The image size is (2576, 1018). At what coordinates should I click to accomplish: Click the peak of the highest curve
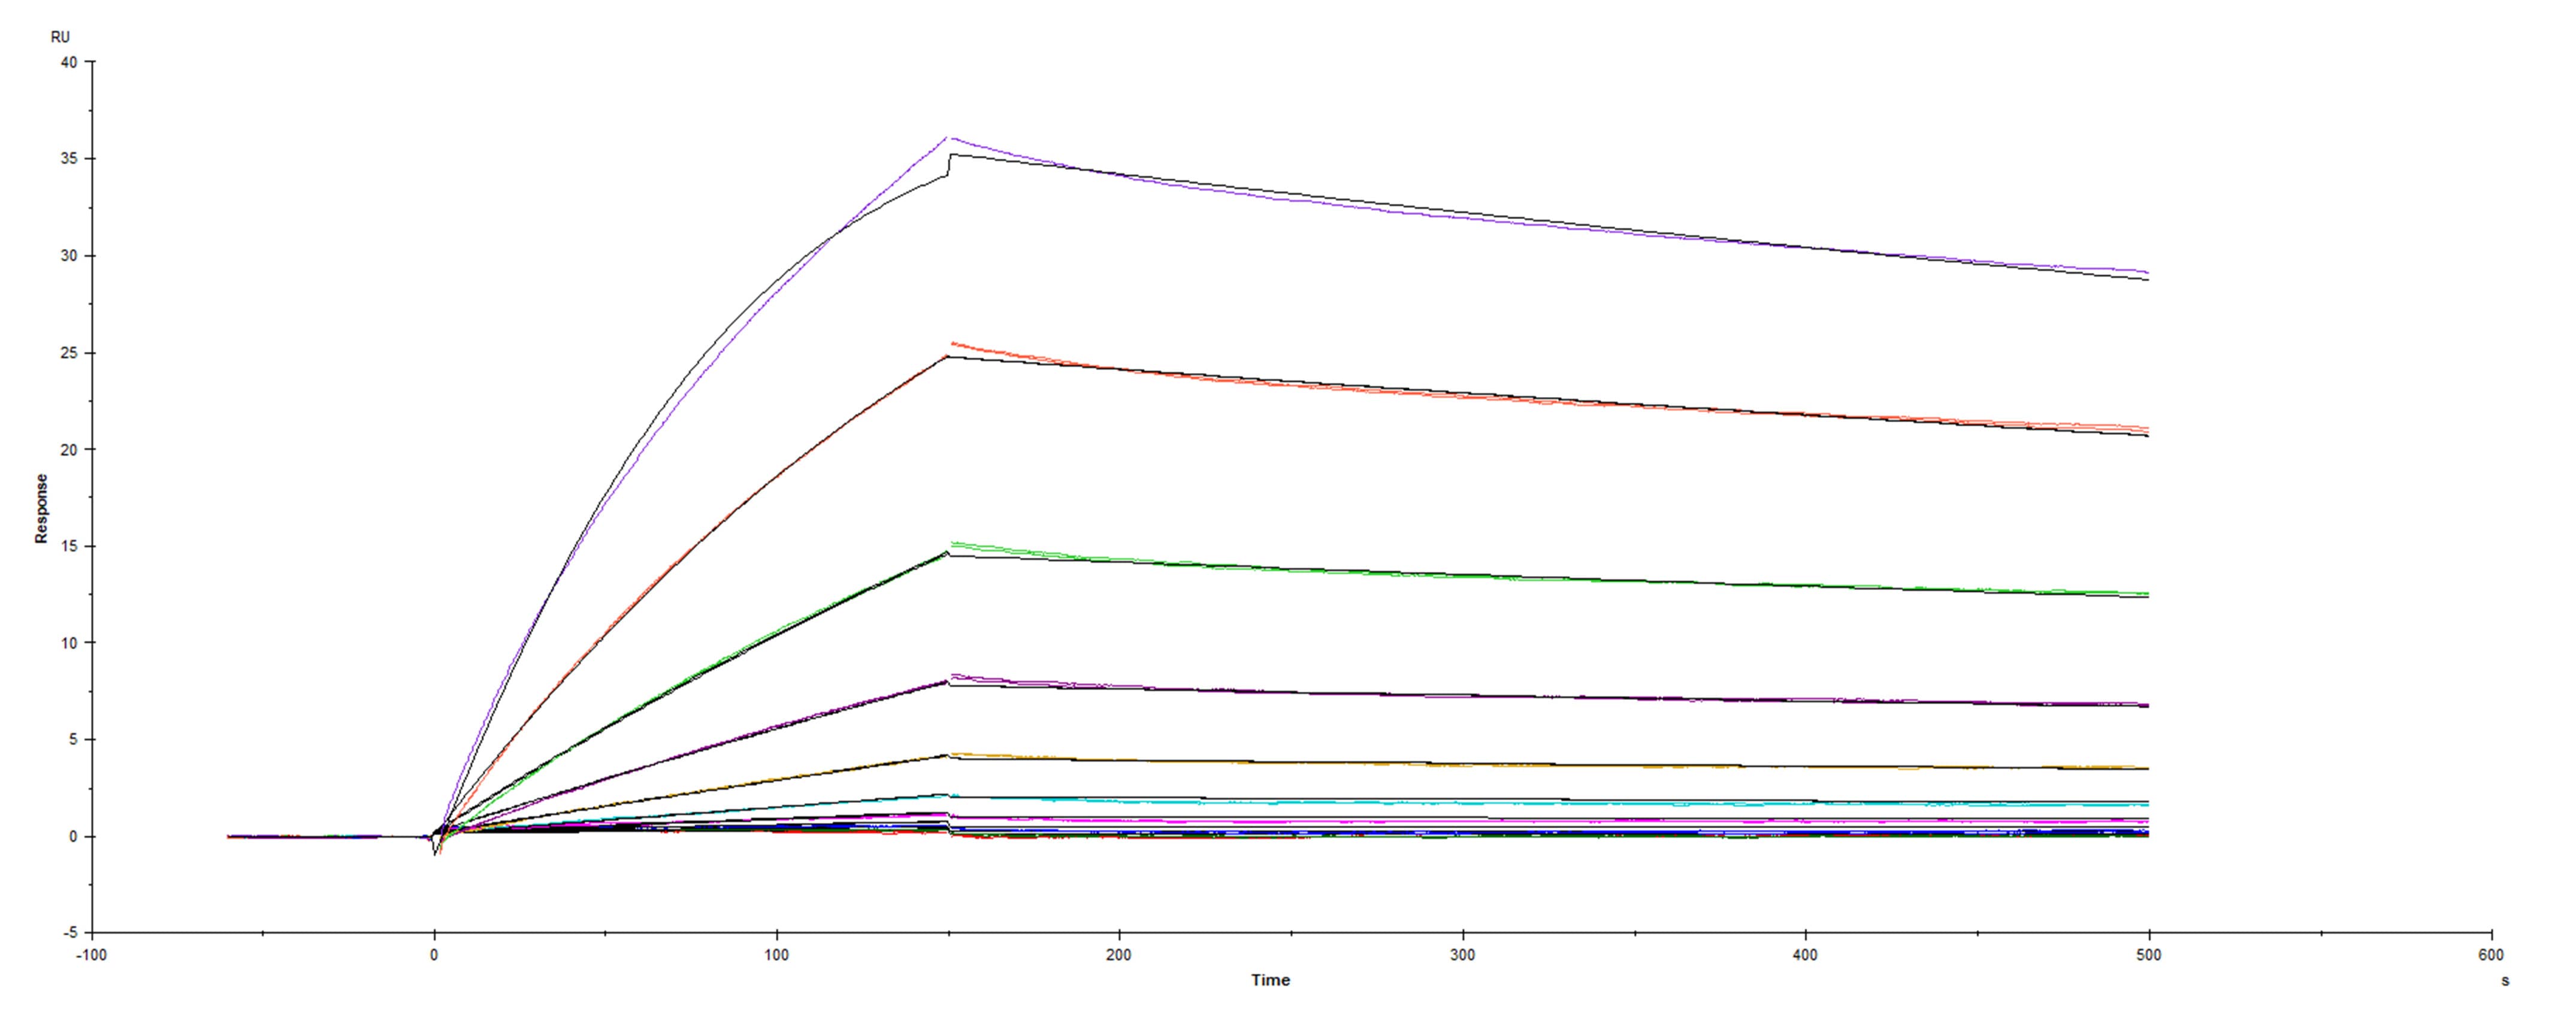947,137
